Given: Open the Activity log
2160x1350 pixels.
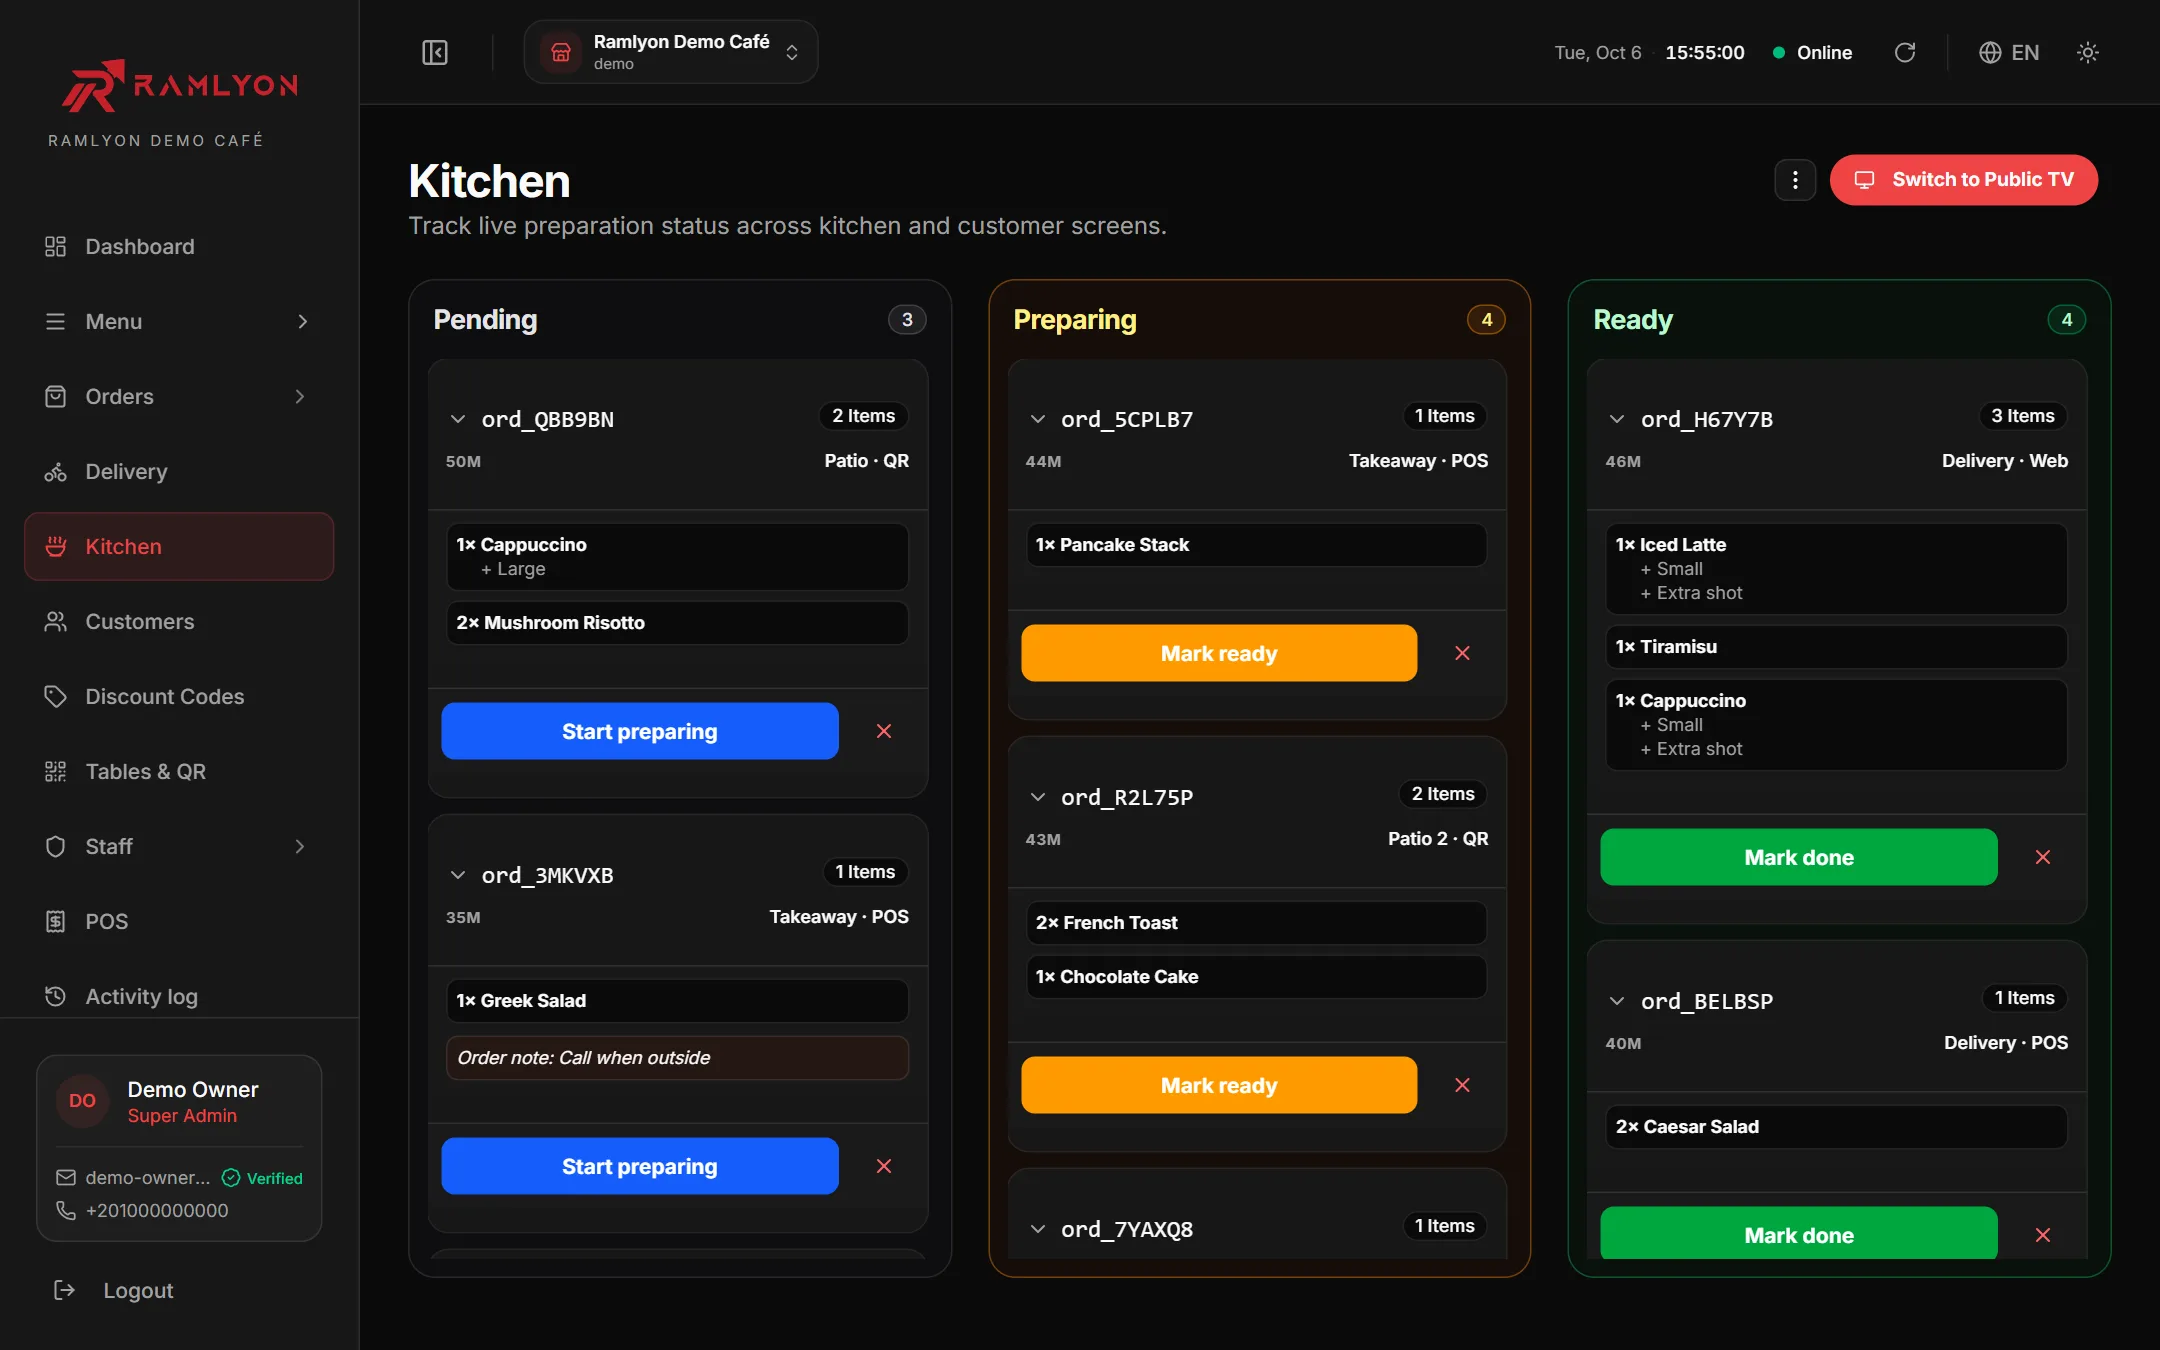Looking at the screenshot, I should tap(179, 997).
